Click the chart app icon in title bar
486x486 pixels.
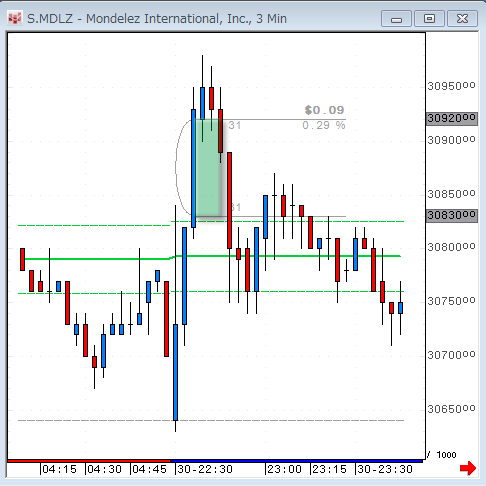click(x=15, y=19)
